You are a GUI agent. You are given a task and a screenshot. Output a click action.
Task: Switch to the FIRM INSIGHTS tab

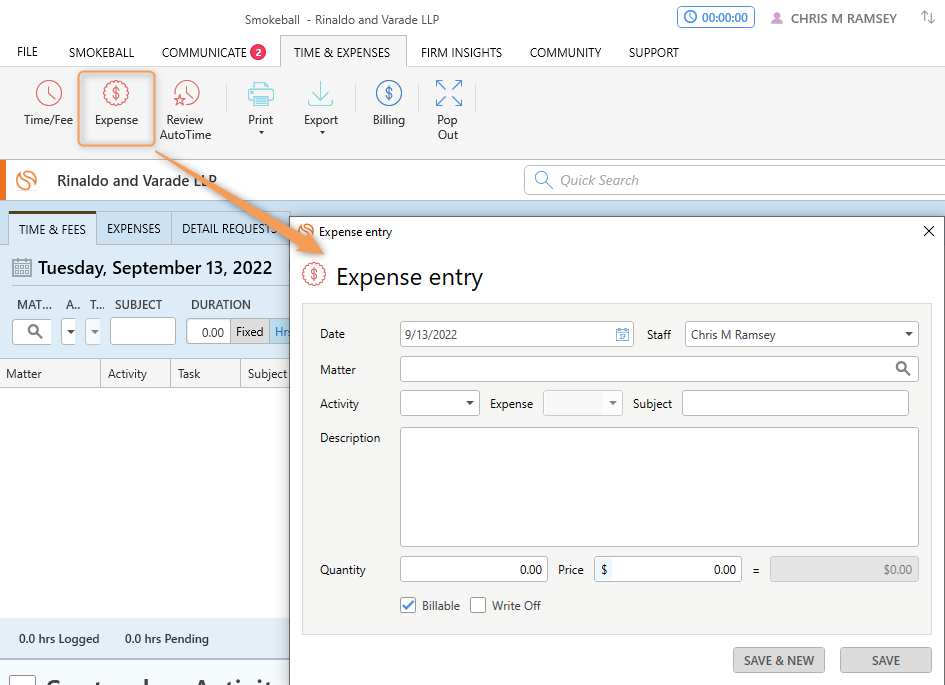coord(461,52)
